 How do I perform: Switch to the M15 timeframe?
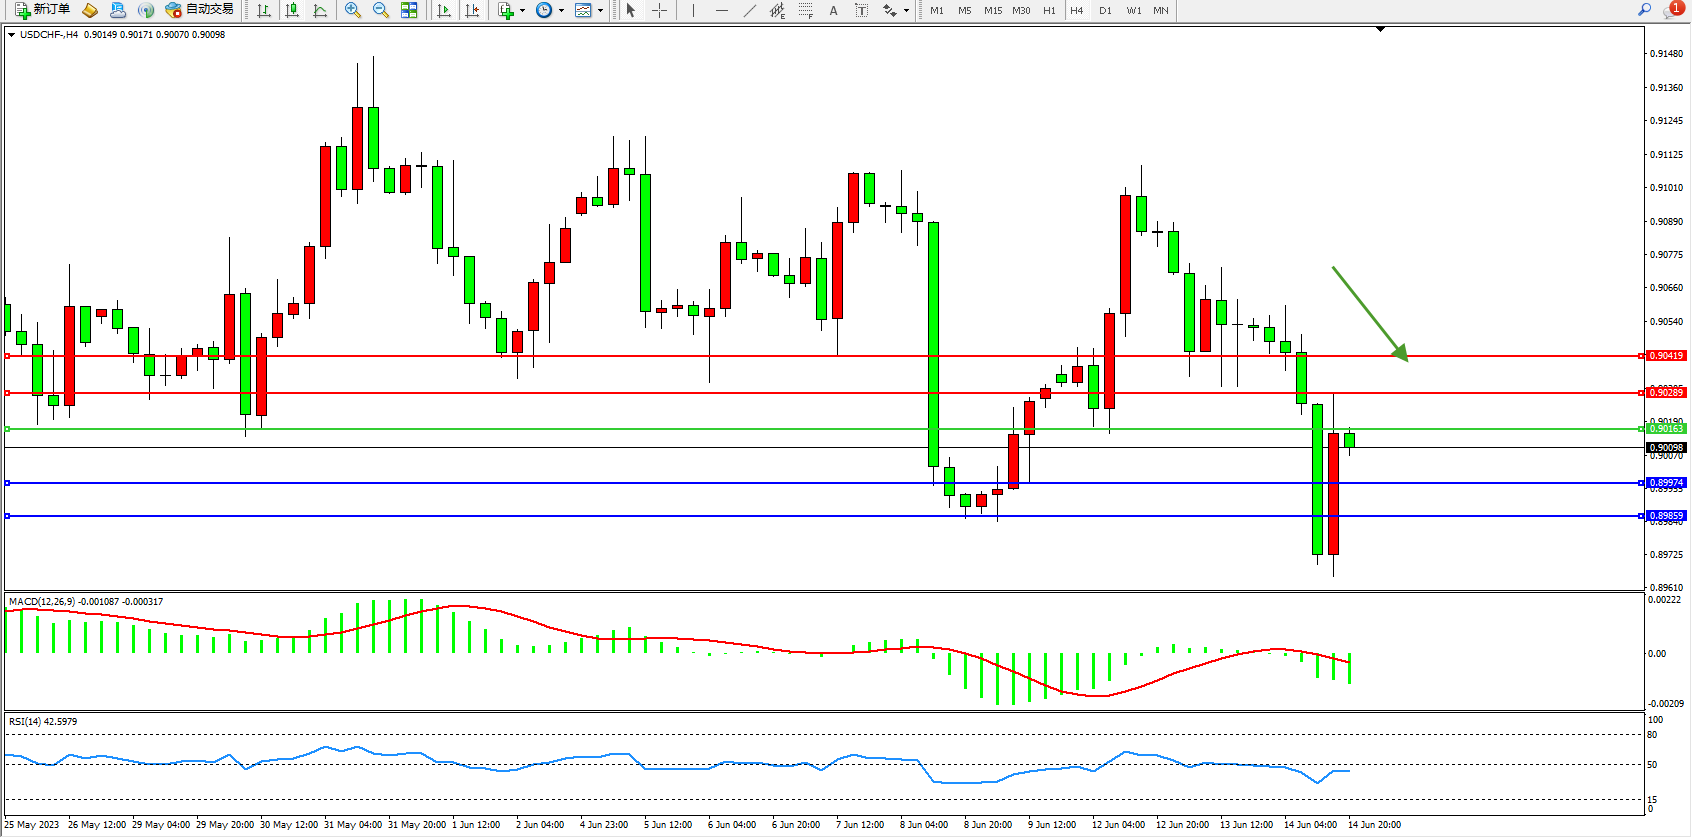coord(992,10)
